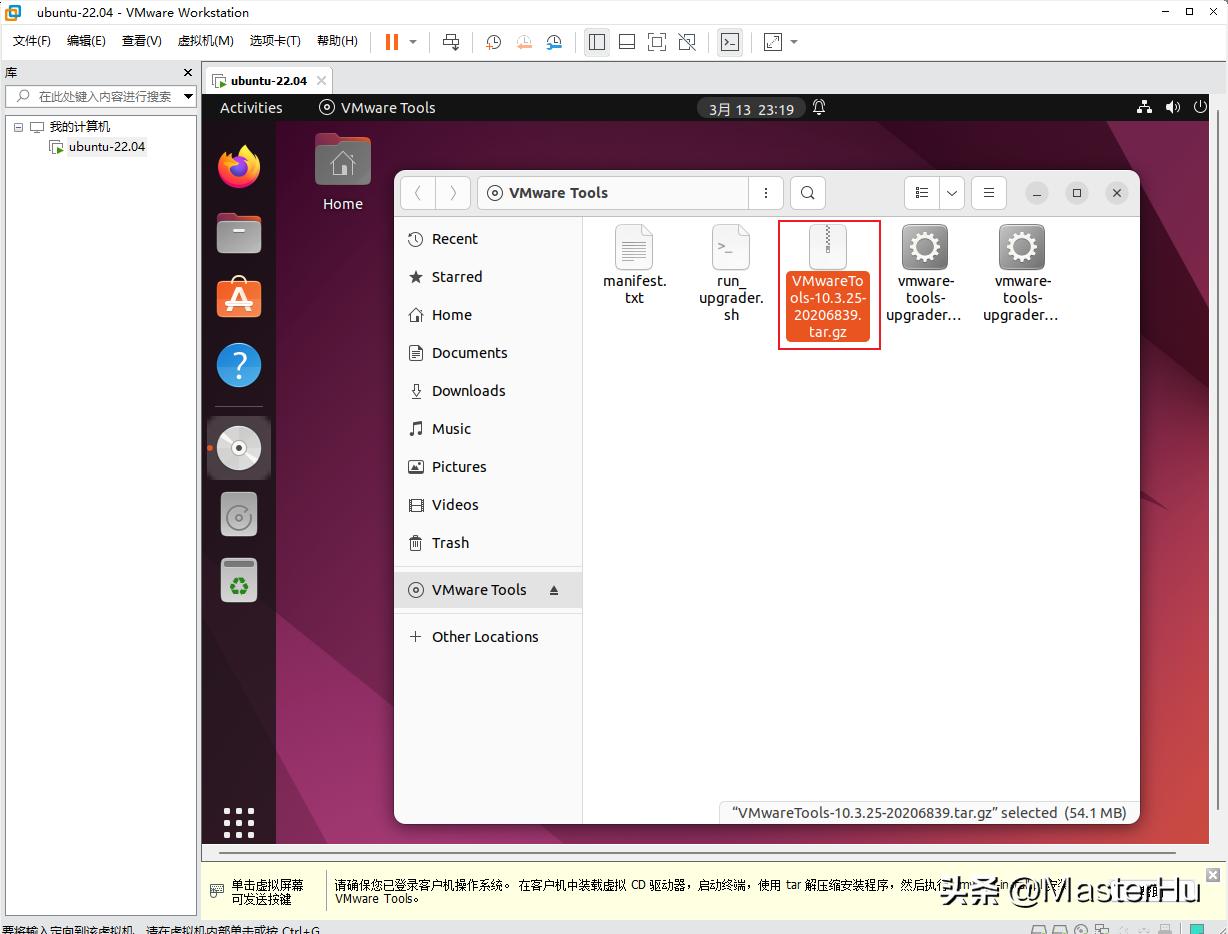Screen dimensions: 1228x934
Task: Suspend the virtual machine with Pause icon
Action: [x=390, y=41]
